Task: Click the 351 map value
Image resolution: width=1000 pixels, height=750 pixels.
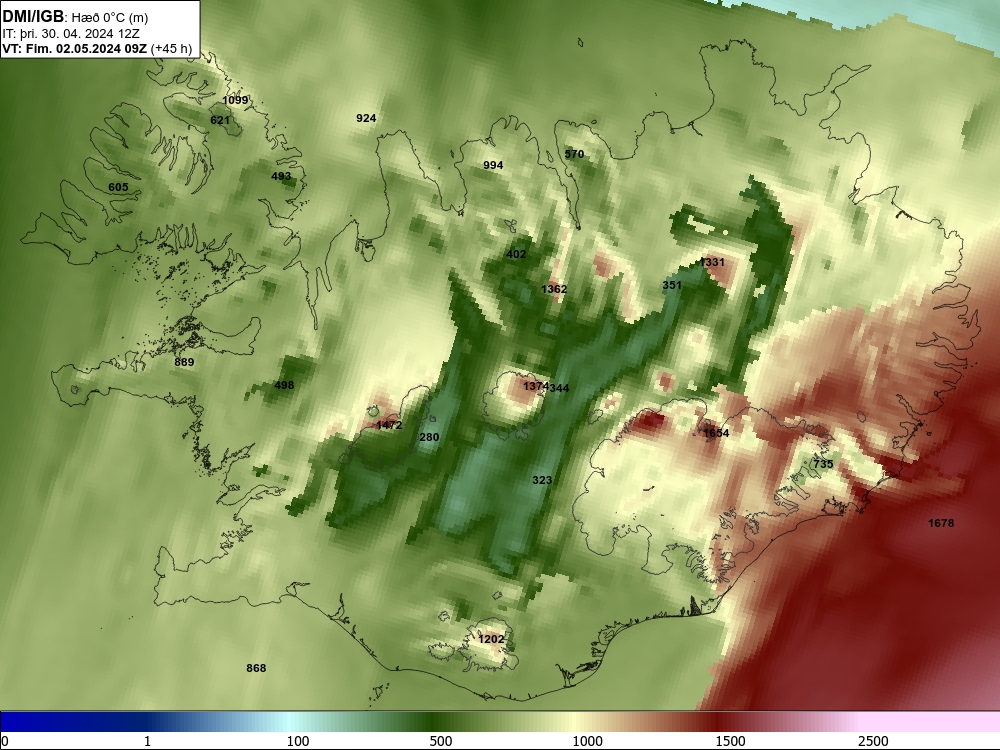Action: pos(672,285)
